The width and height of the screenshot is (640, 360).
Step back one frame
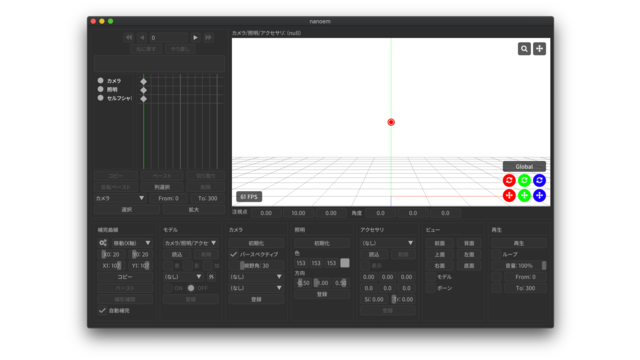pyautogui.click(x=142, y=38)
